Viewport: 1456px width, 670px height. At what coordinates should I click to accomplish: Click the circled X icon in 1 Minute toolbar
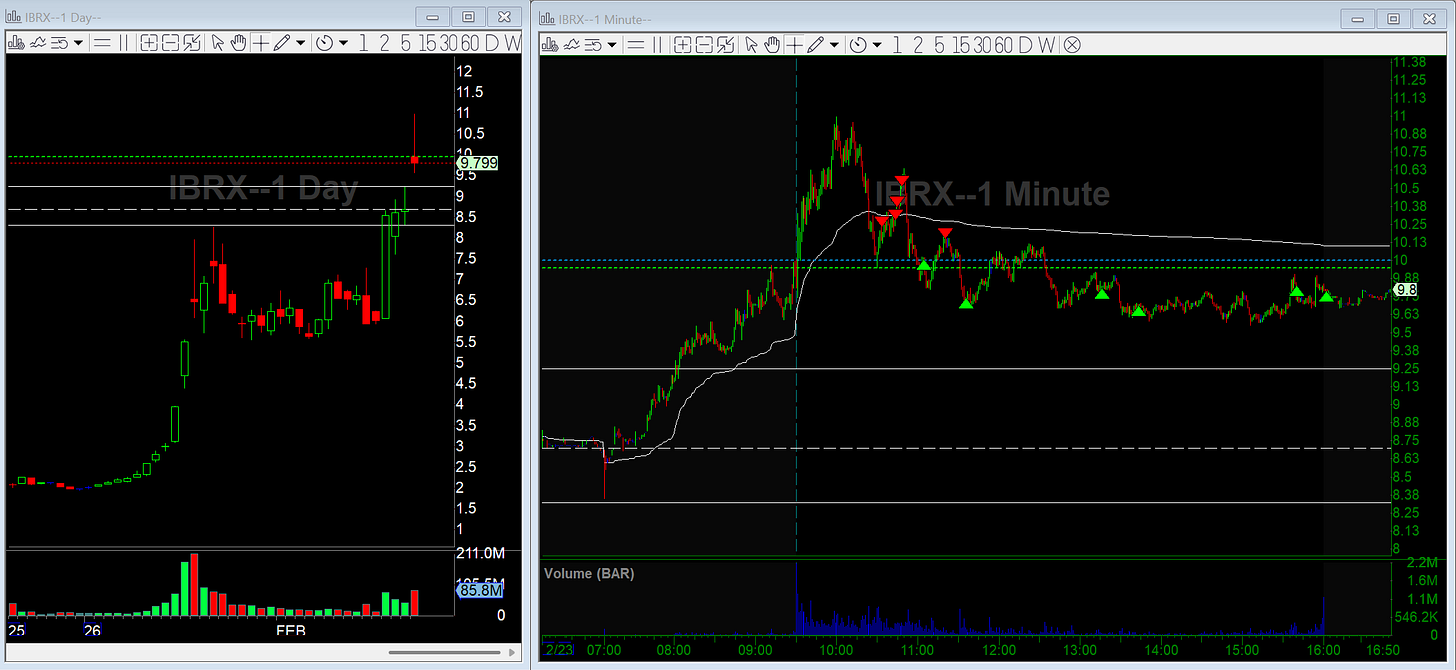(x=1072, y=45)
